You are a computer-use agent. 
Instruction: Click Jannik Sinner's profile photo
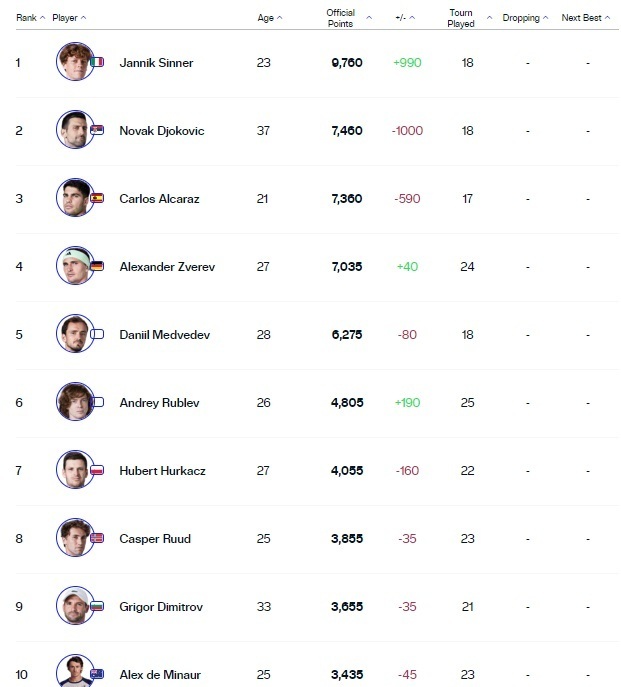(x=74, y=62)
